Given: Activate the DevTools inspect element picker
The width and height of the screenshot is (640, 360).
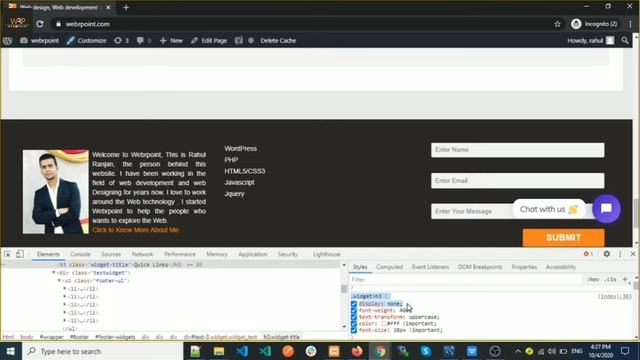Looking at the screenshot, I should coord(7,254).
